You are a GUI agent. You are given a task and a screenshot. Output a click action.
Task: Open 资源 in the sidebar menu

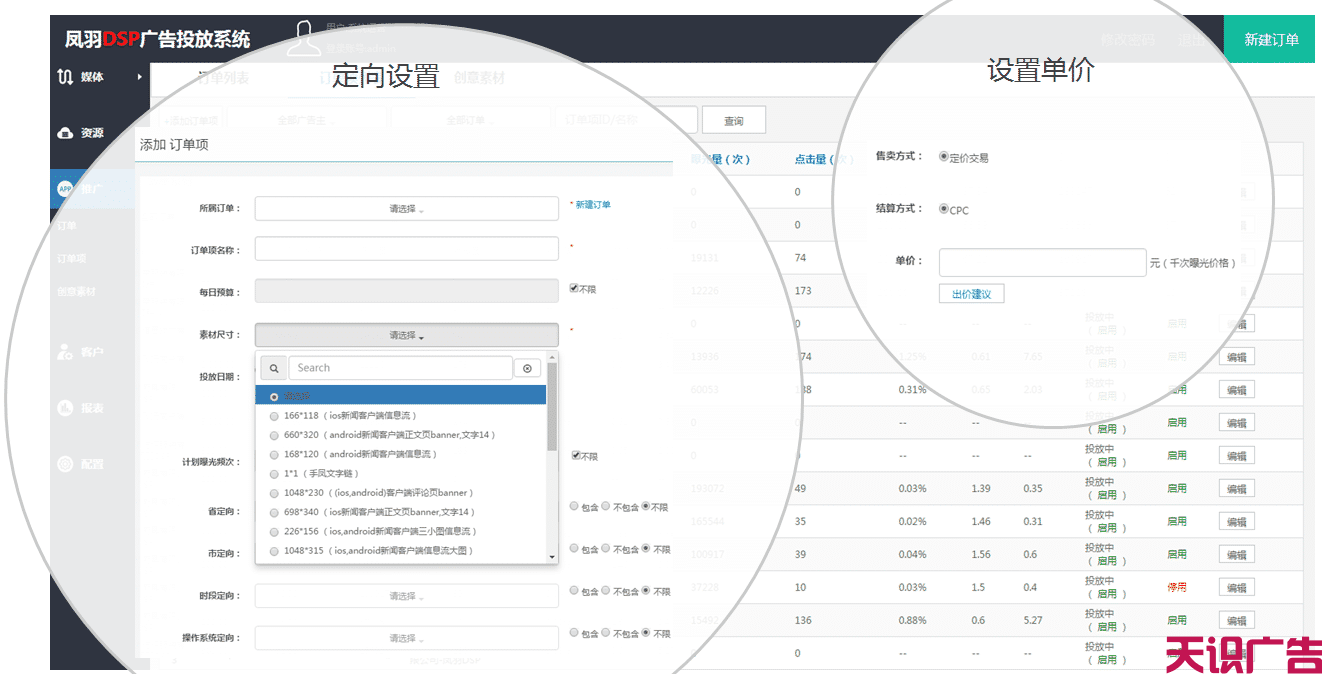point(92,133)
